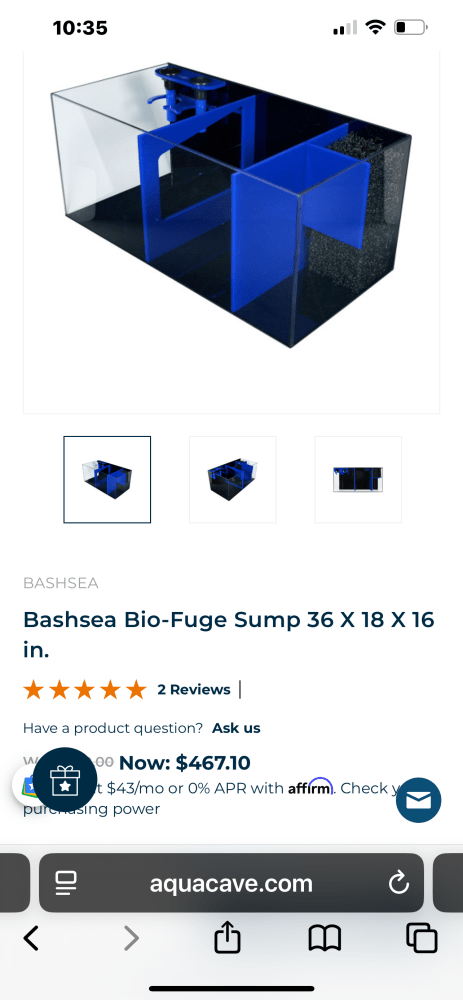The height and width of the screenshot is (1000, 463).
Task: Select the second sump thumbnail image
Action: click(233, 480)
